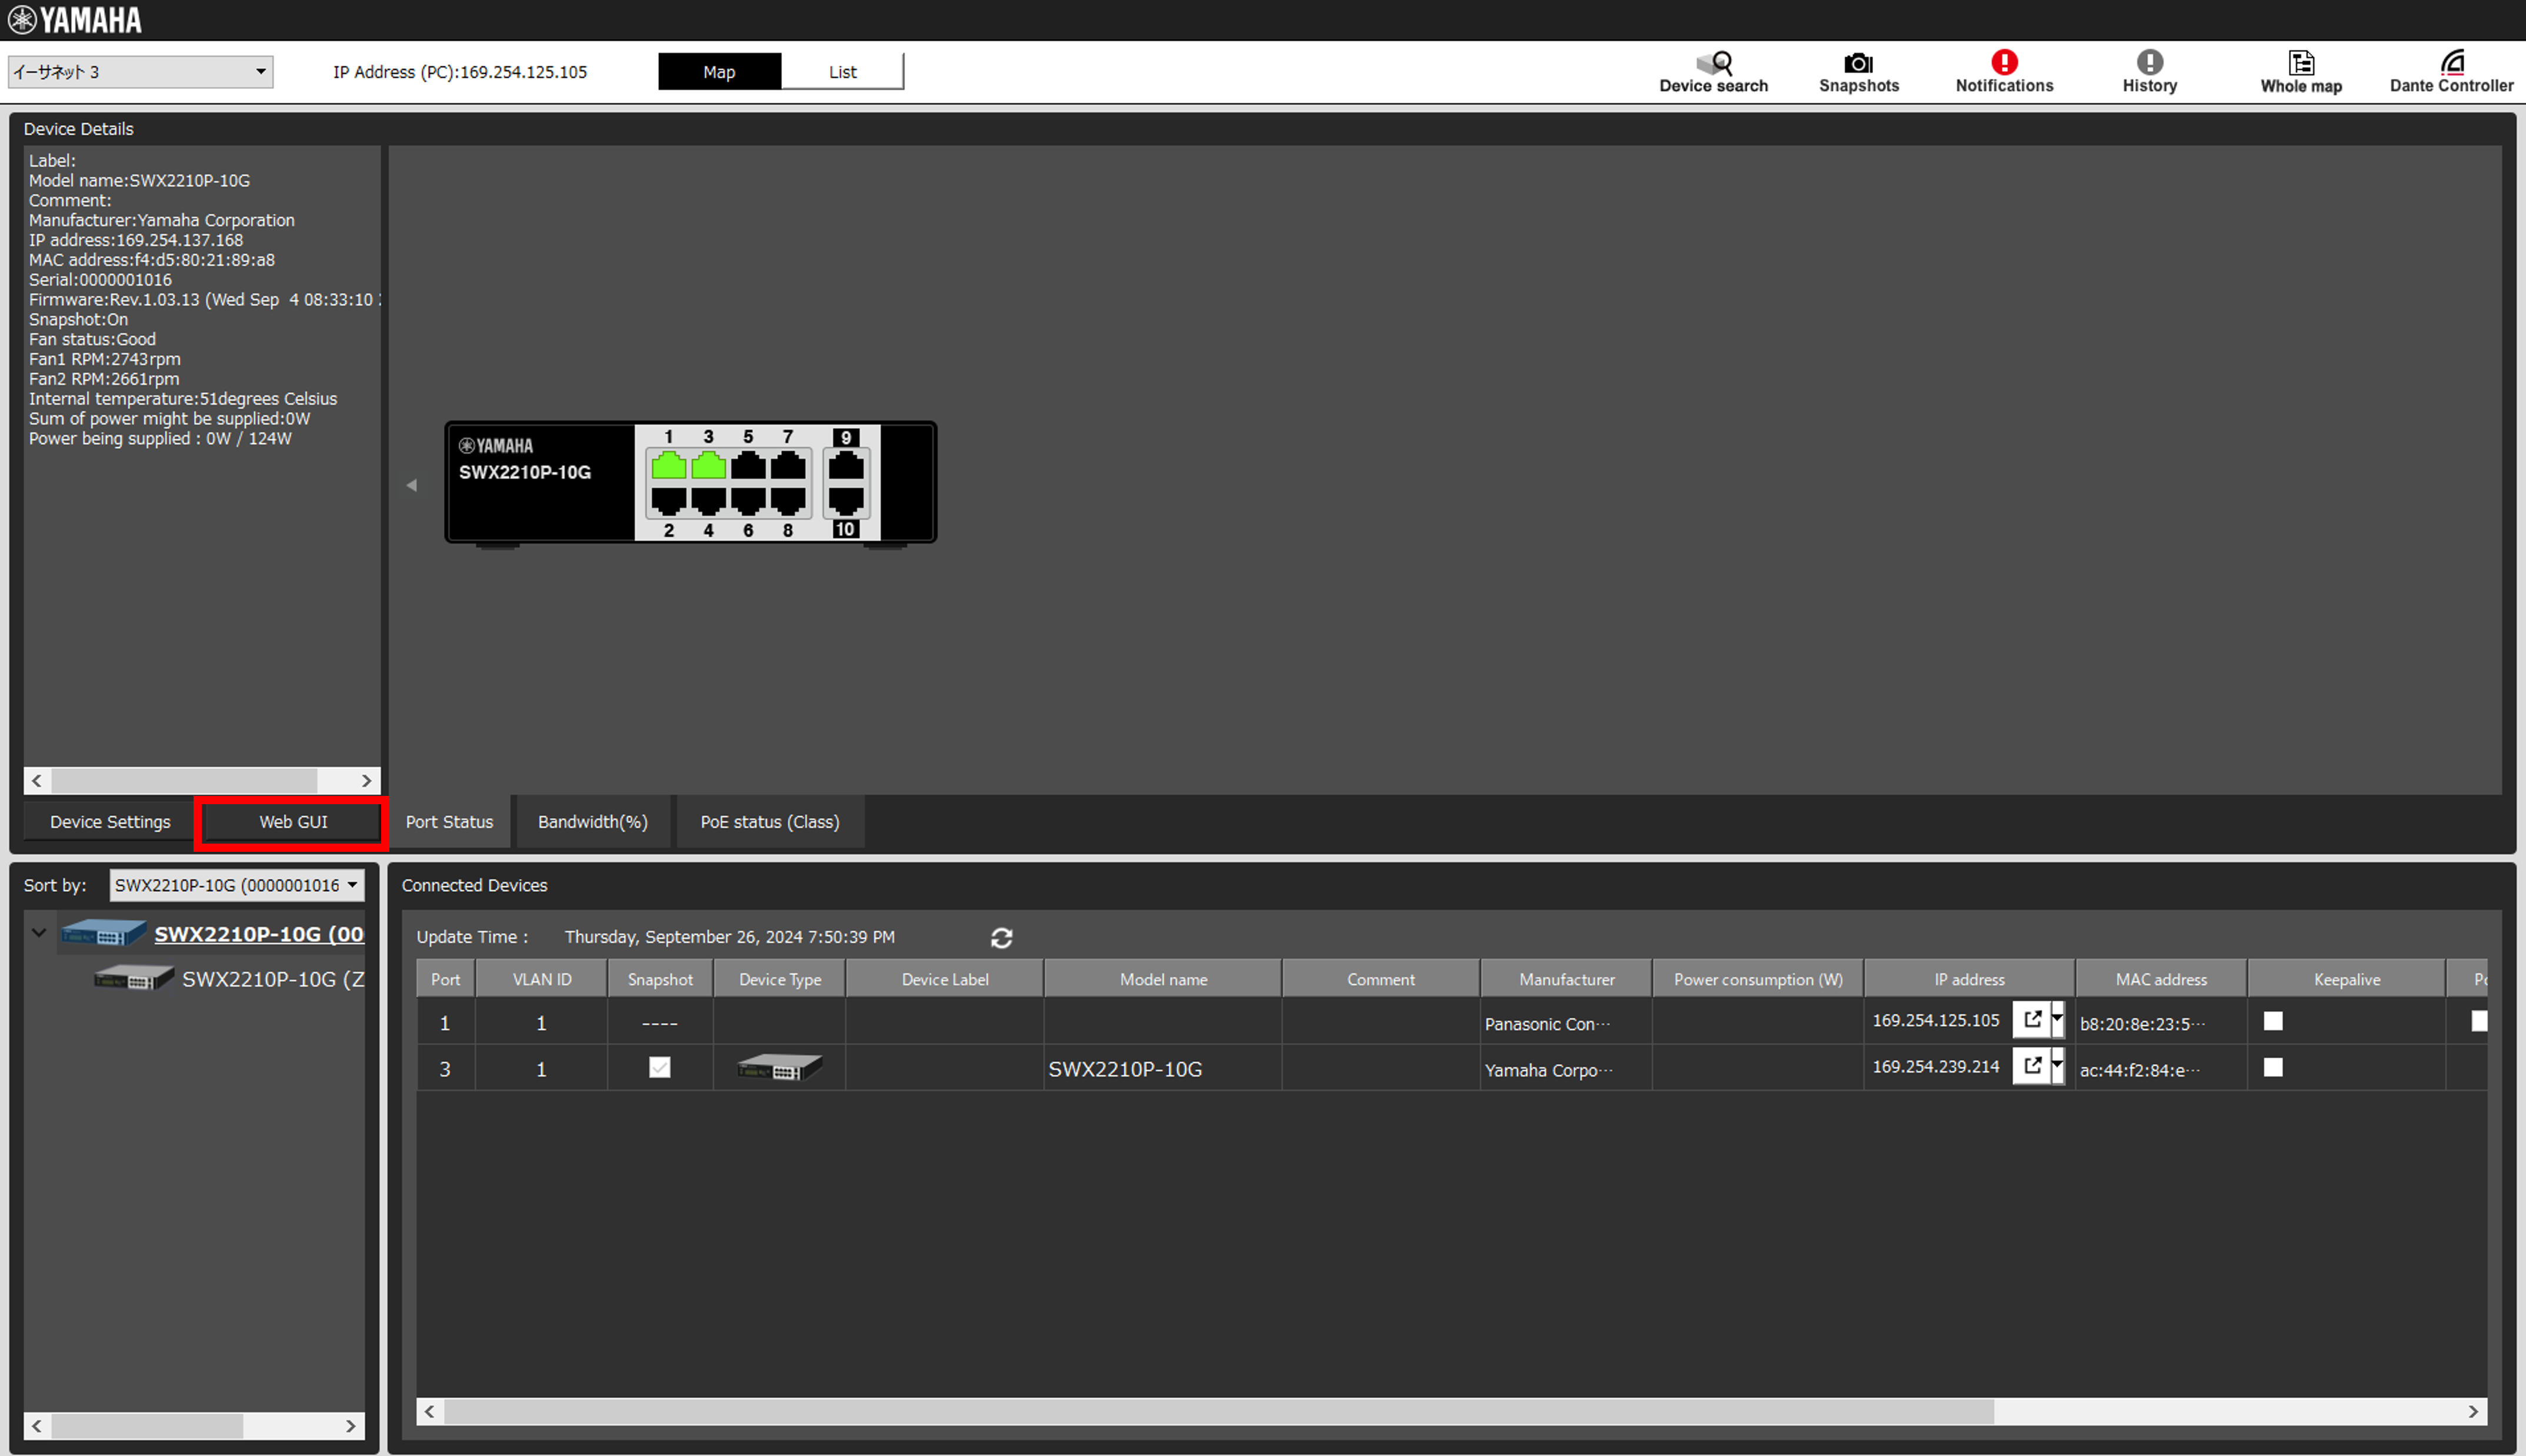Open the History view

[2149, 71]
